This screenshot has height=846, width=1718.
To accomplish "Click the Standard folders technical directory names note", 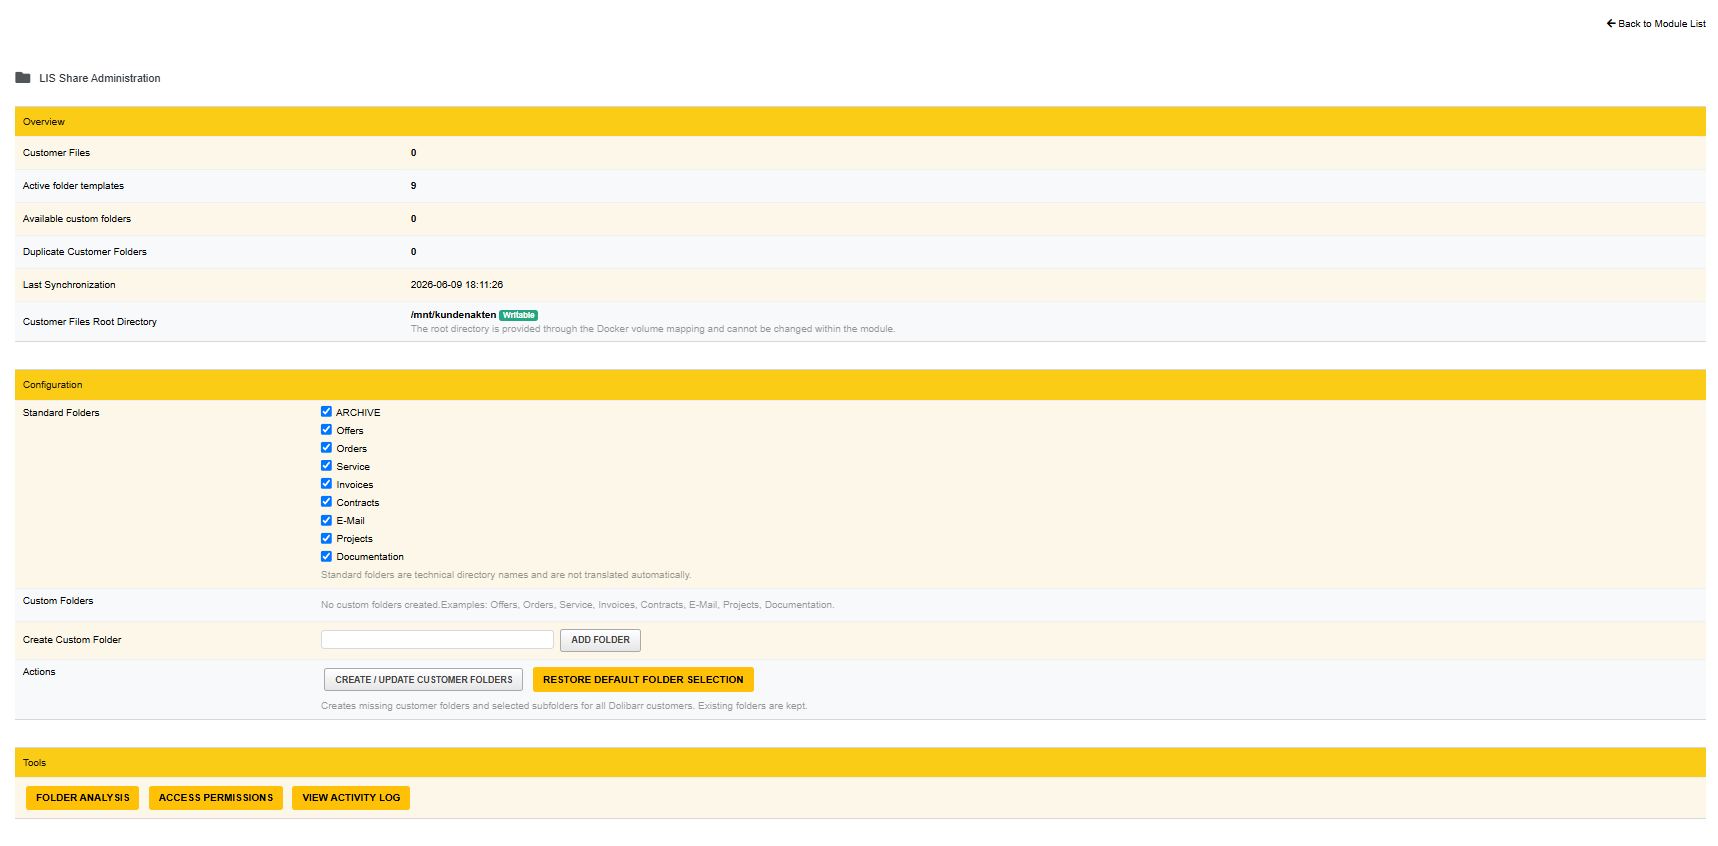I will tap(506, 575).
